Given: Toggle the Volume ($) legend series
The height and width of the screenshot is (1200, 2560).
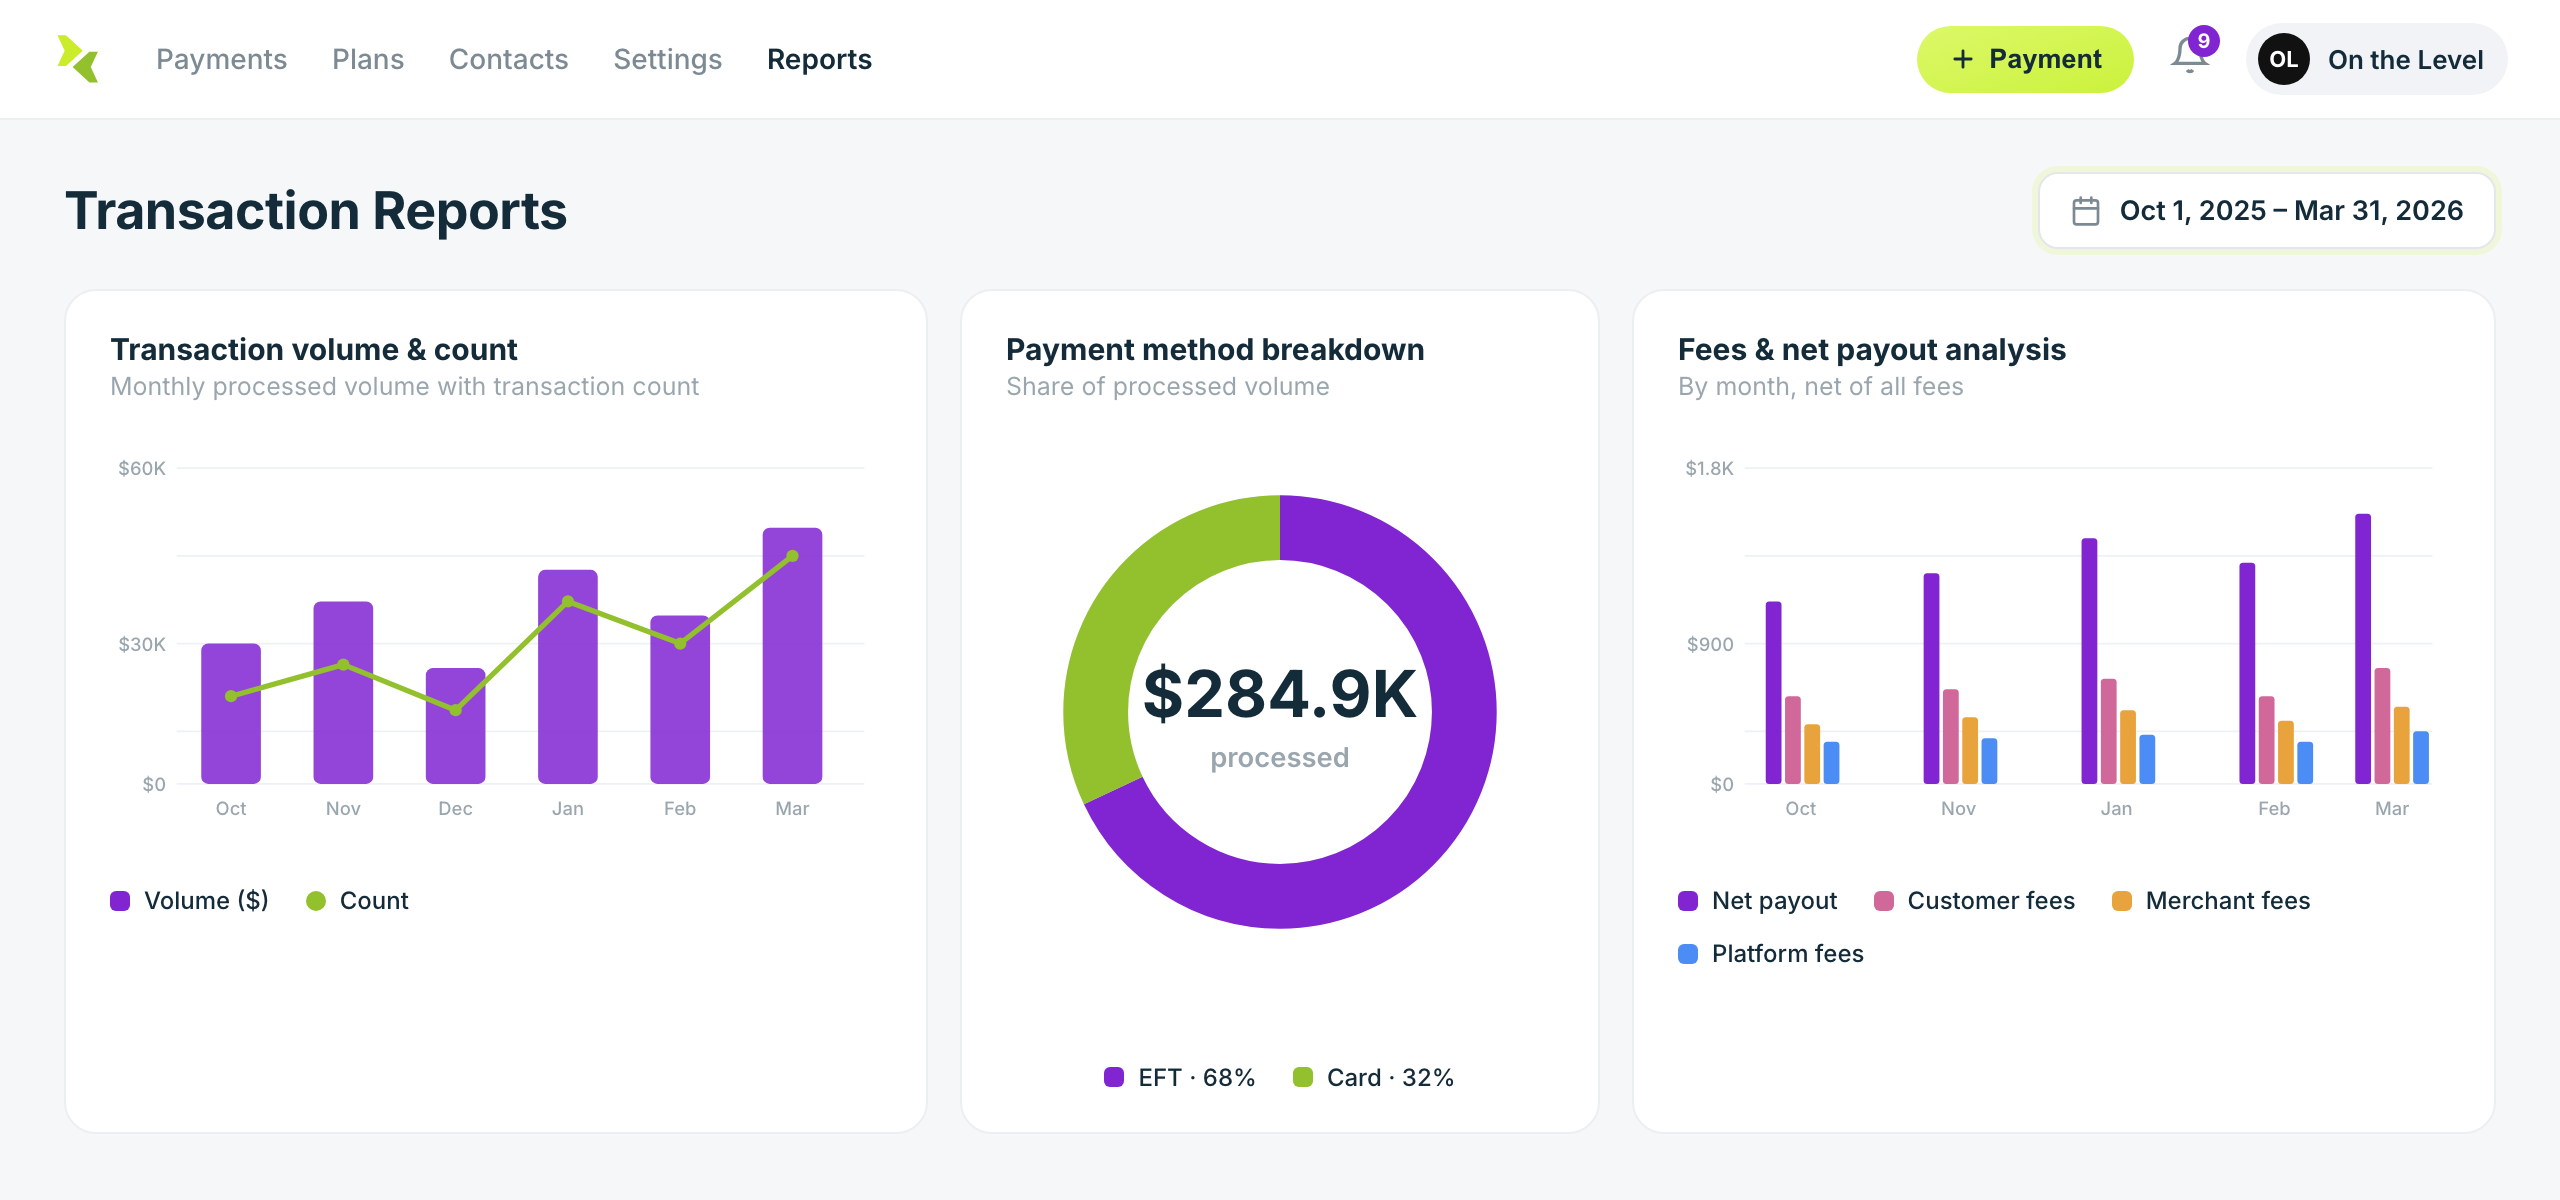Looking at the screenshot, I should pyautogui.click(x=190, y=901).
